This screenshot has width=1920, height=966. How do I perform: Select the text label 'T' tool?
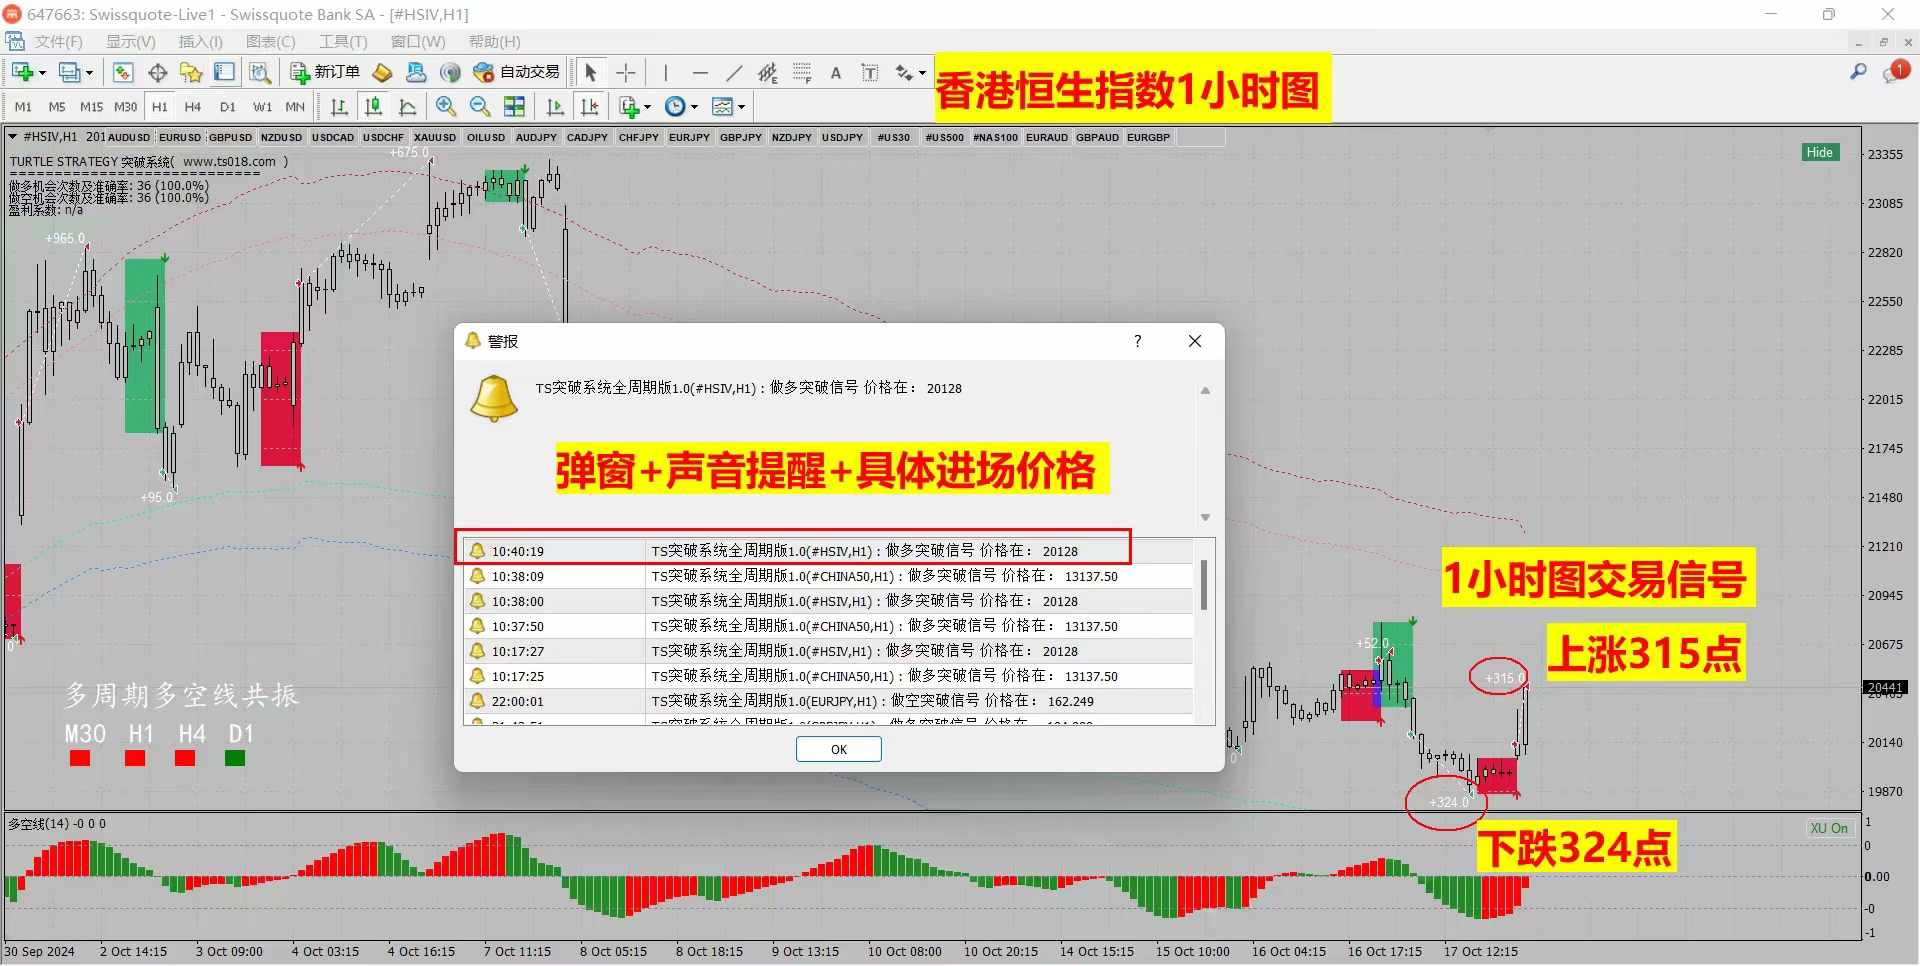(870, 72)
